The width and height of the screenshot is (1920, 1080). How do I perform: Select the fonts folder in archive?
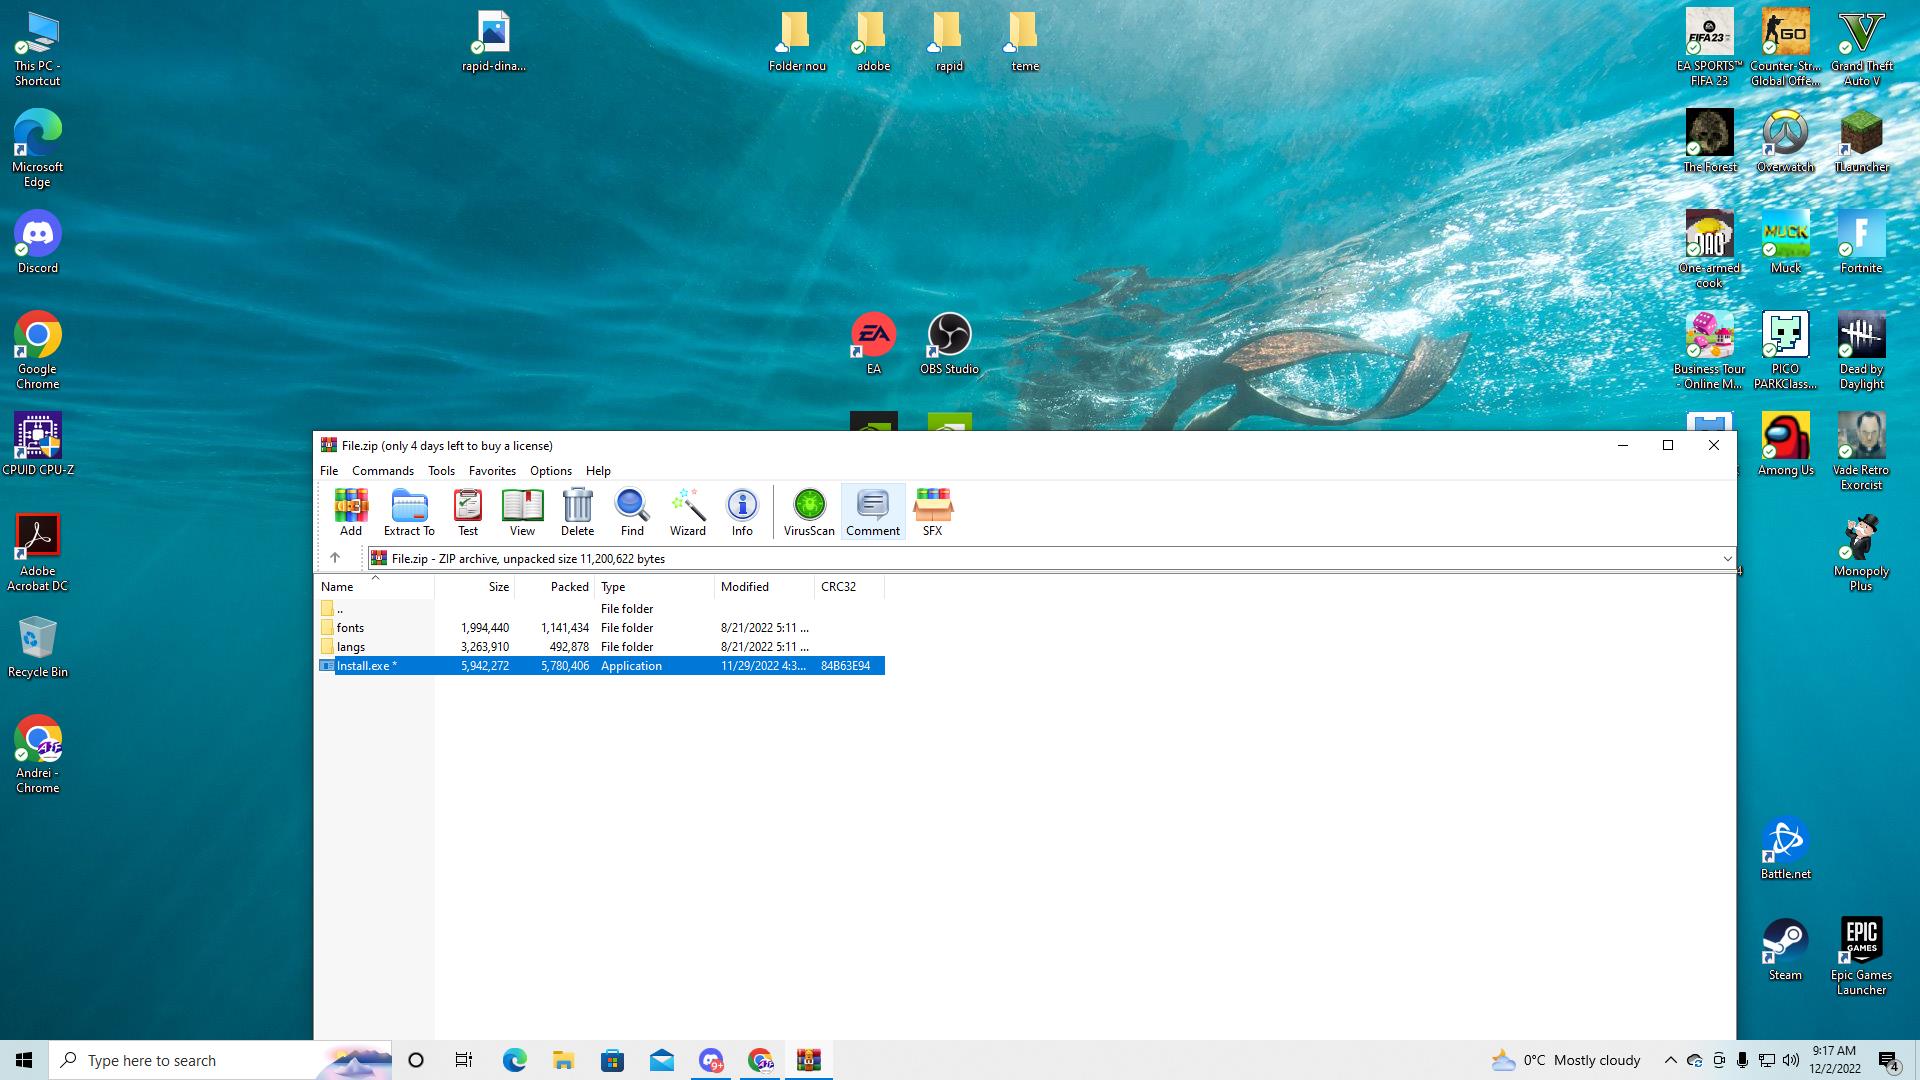[x=350, y=628]
